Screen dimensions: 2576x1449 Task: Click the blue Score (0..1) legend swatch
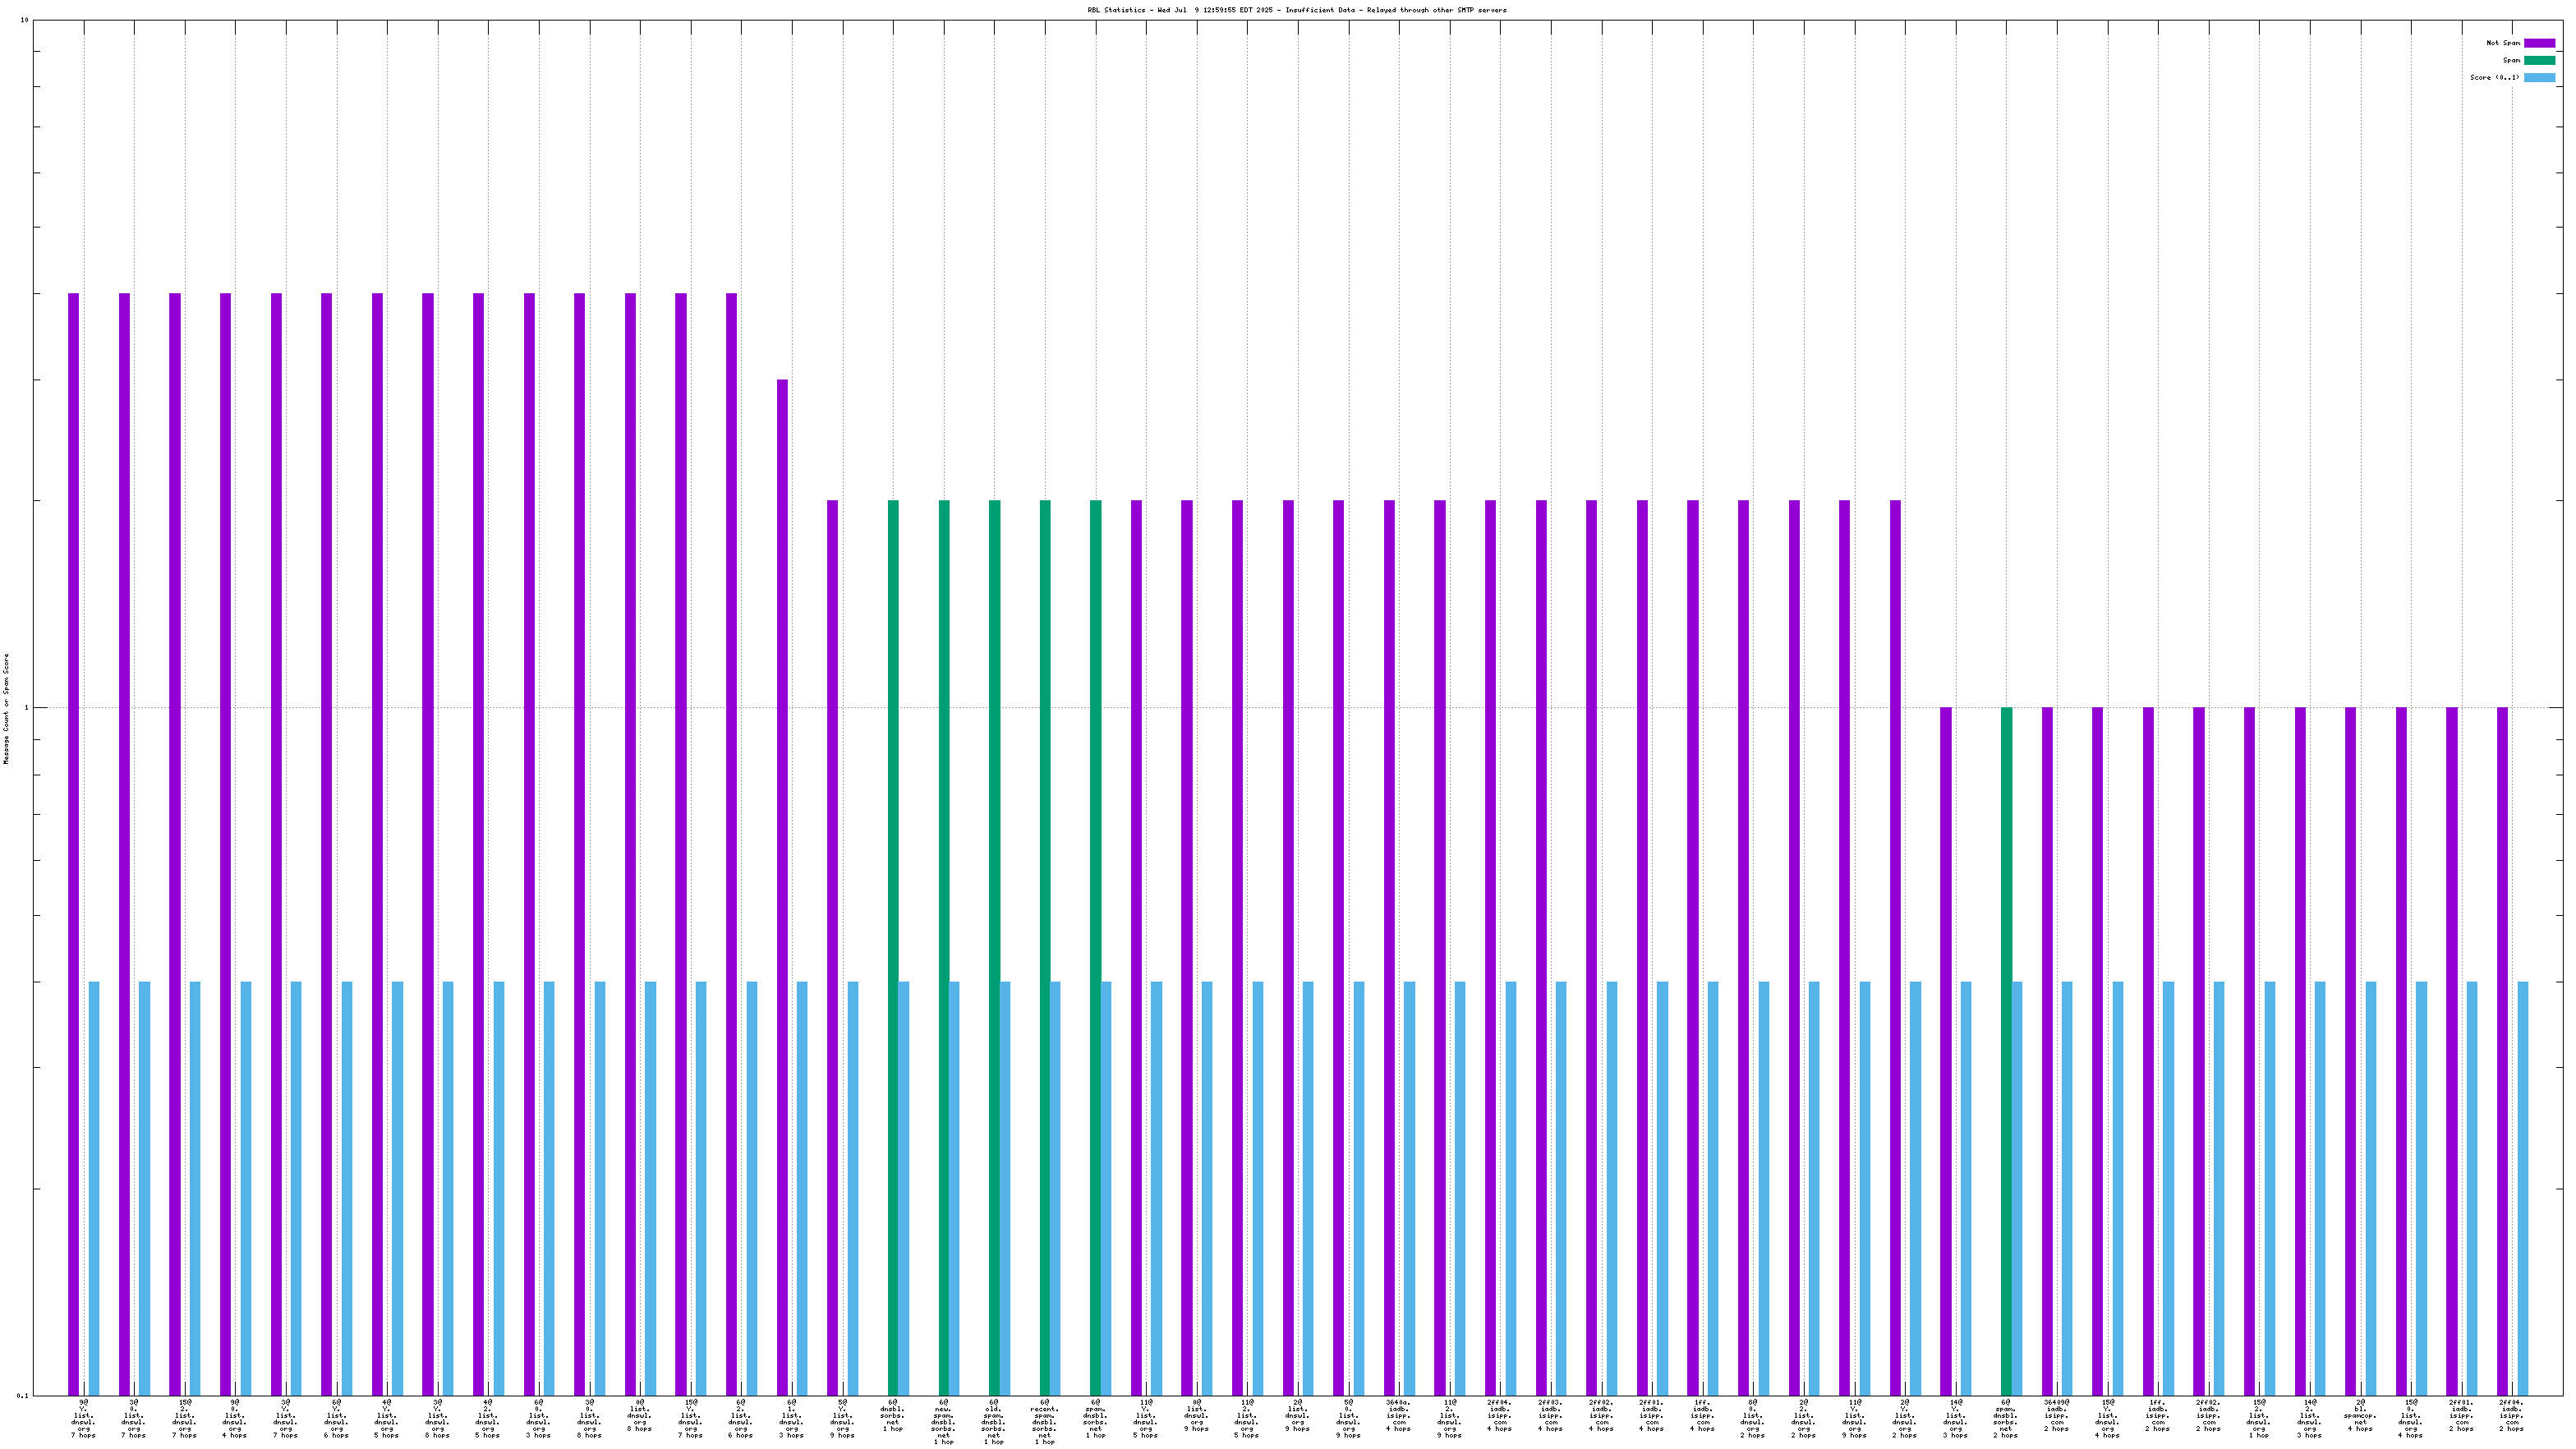click(x=2539, y=77)
